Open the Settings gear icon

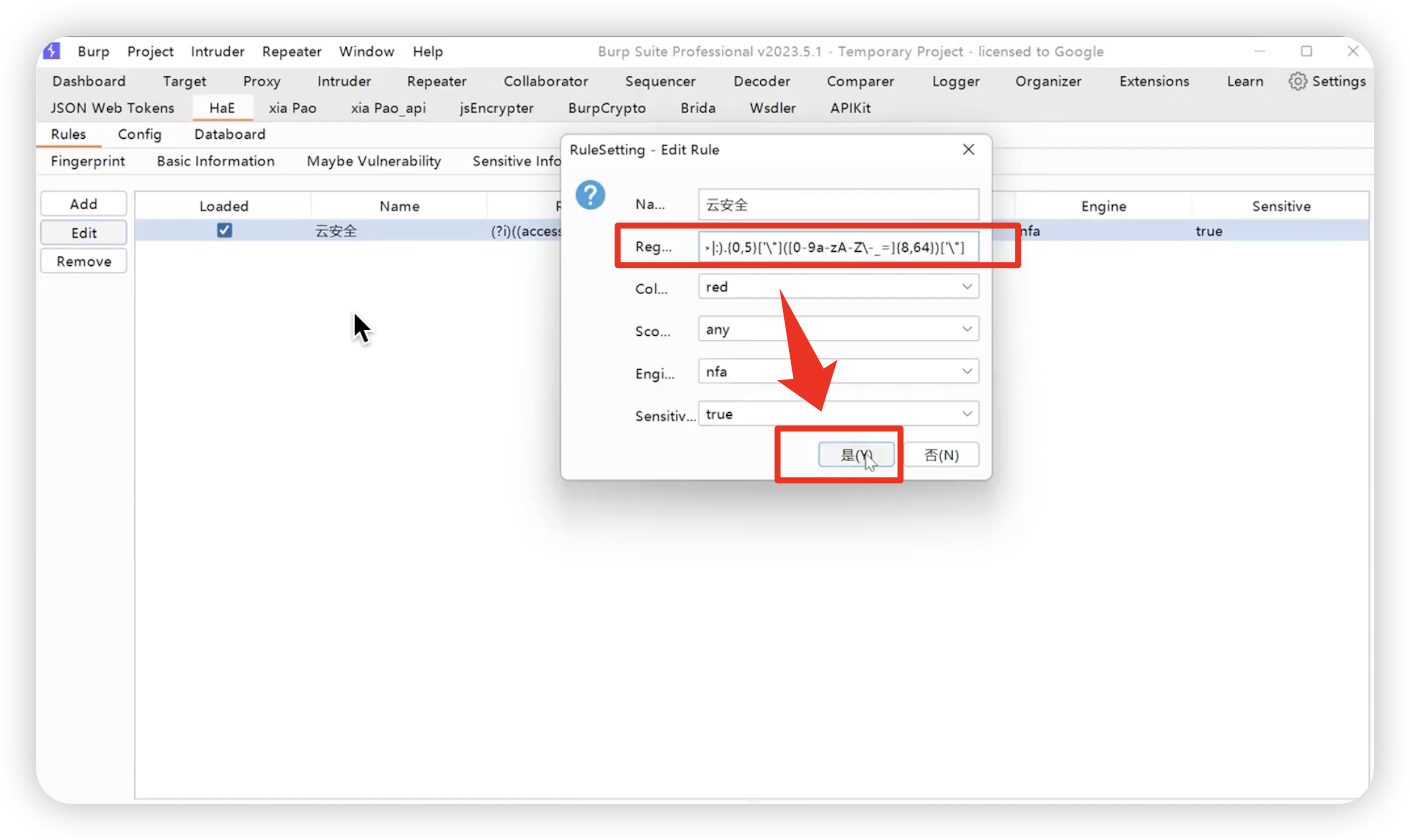pos(1298,81)
